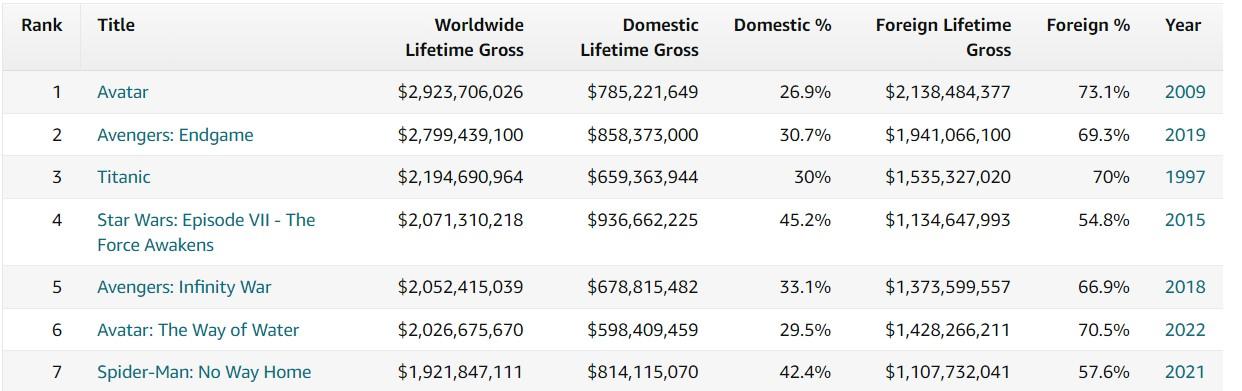Viewport: 1242px width, 391px height.
Task: Open Star Wars: Episode VII title link
Action: pos(206,232)
